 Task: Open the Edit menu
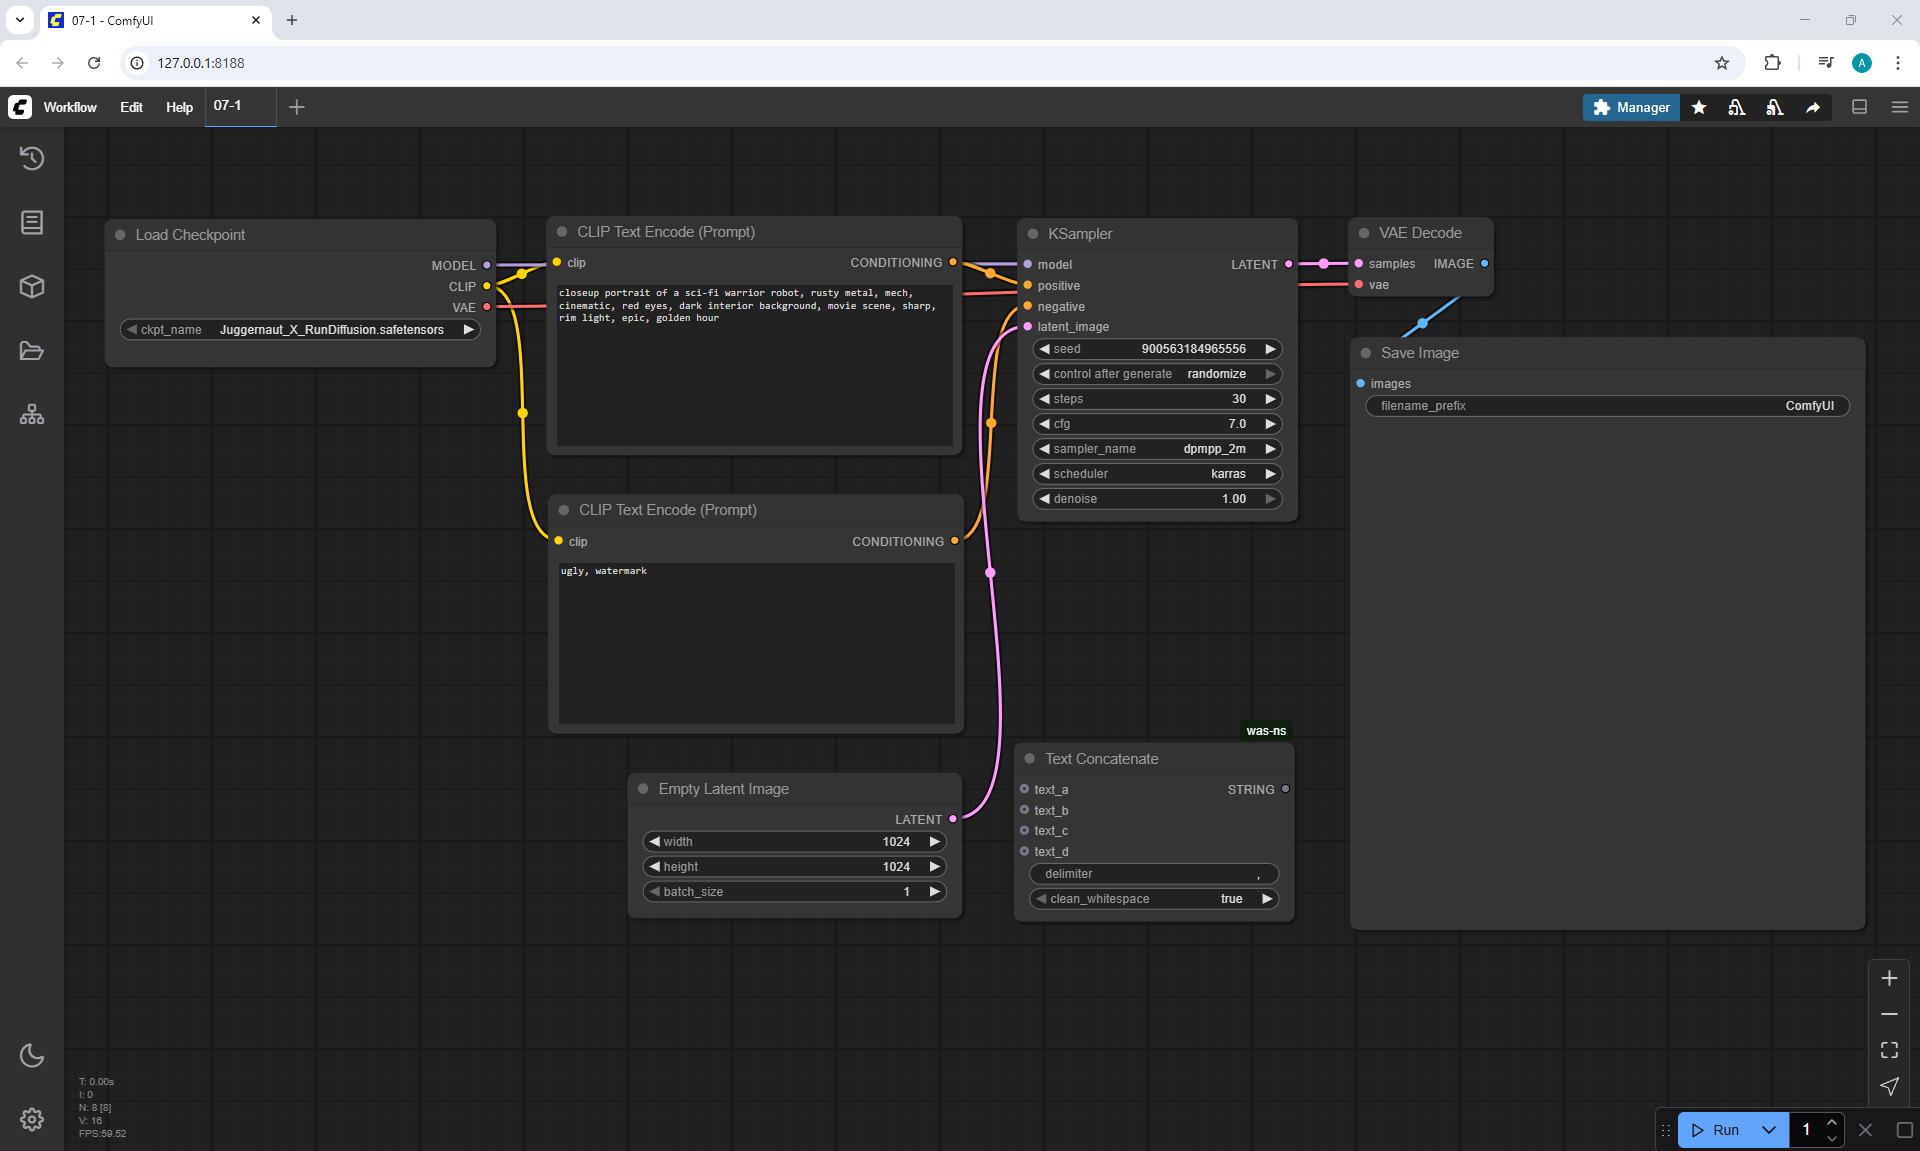click(x=131, y=107)
